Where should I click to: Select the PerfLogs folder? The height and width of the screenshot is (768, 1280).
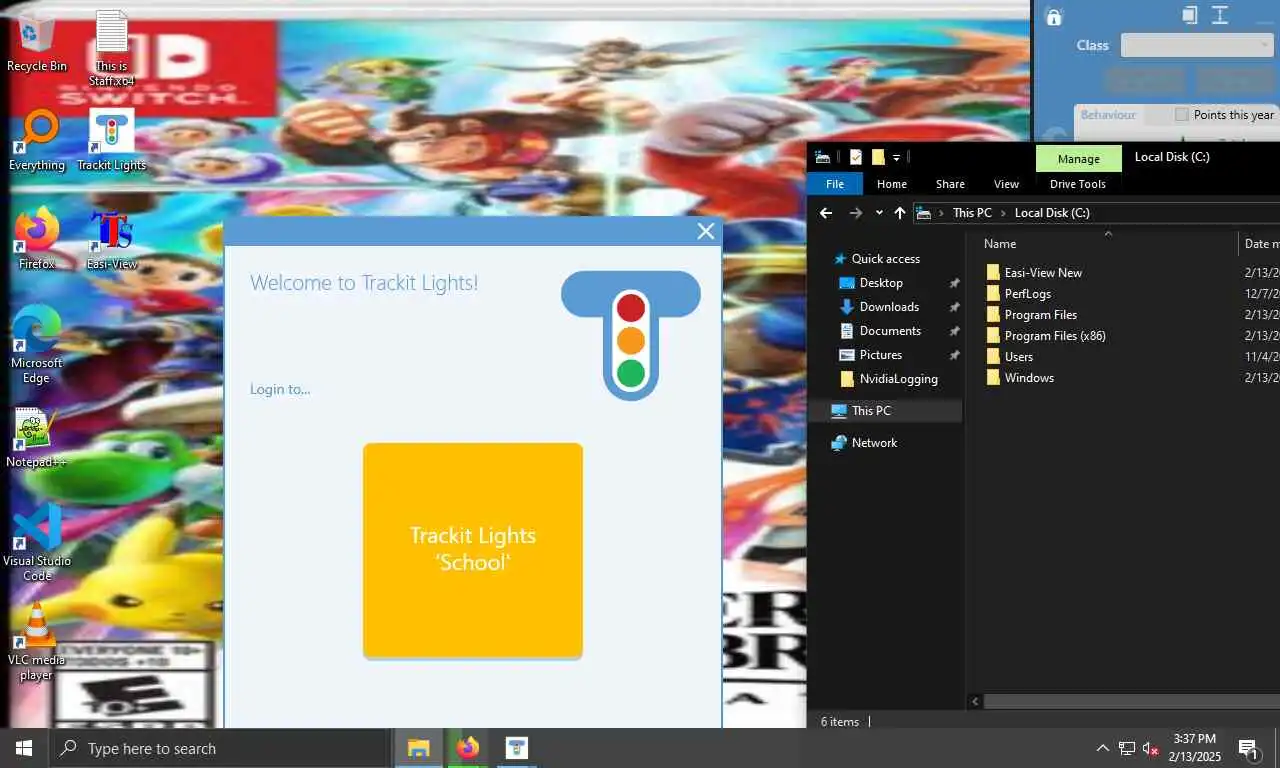tap(1028, 294)
